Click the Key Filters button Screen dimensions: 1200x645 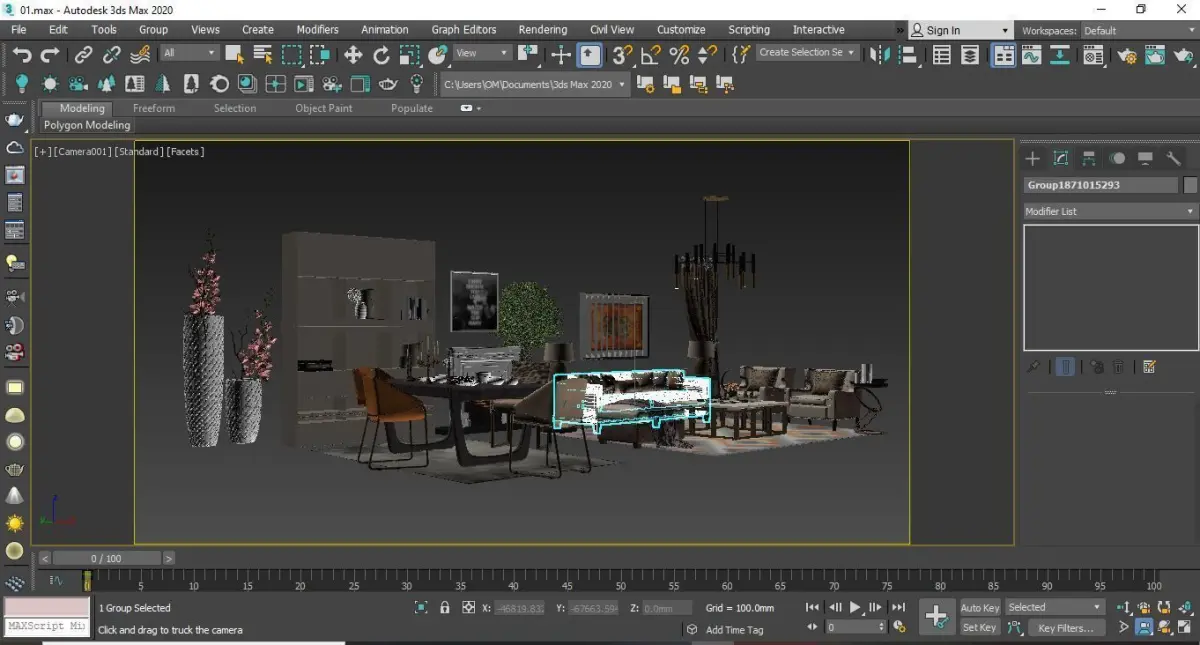click(x=1065, y=628)
